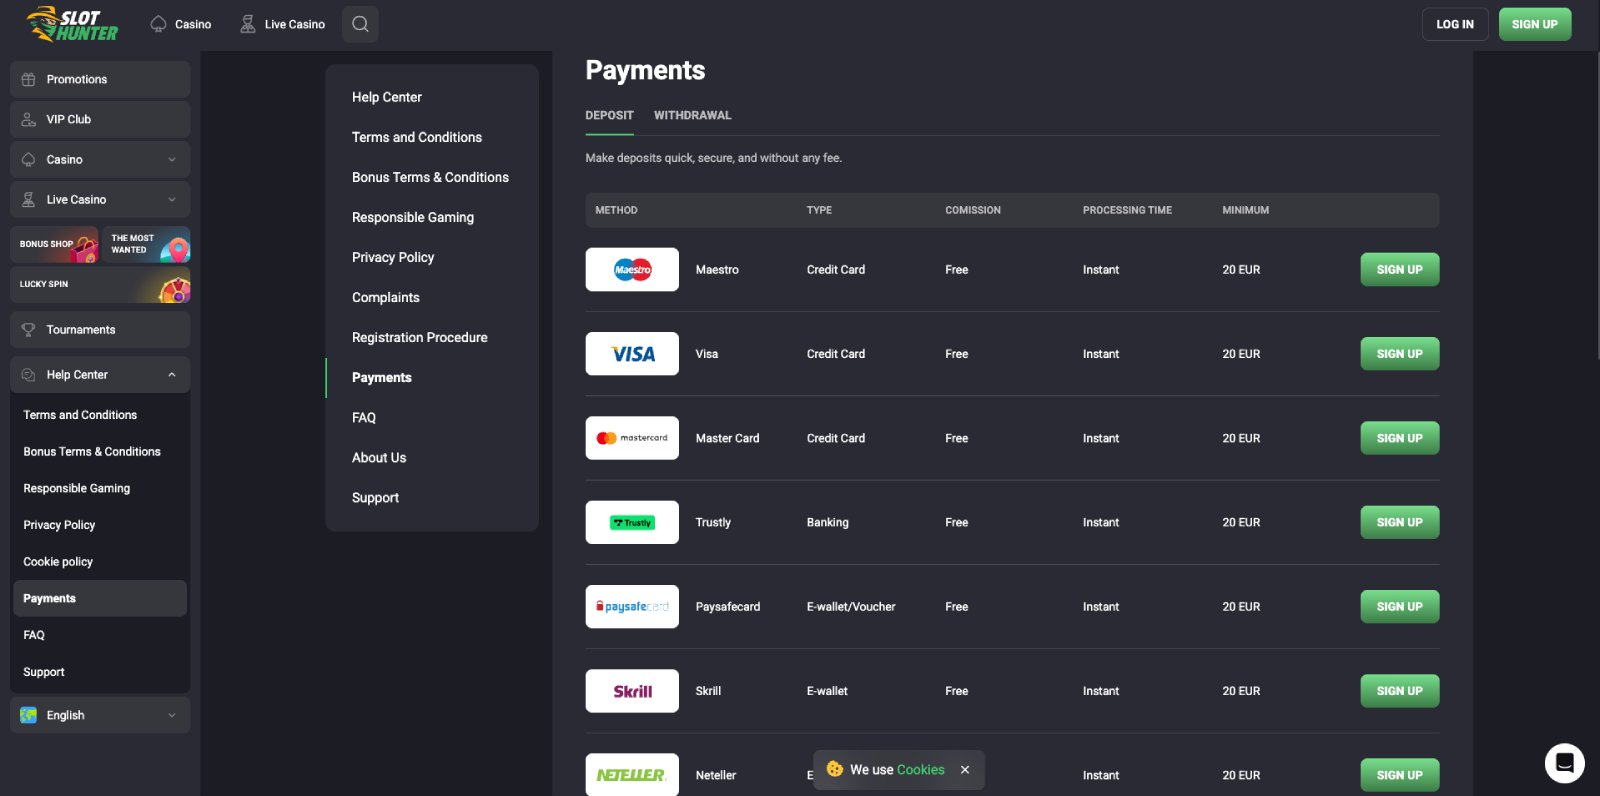This screenshot has height=796, width=1600.
Task: Click the Log In button
Action: (1455, 24)
